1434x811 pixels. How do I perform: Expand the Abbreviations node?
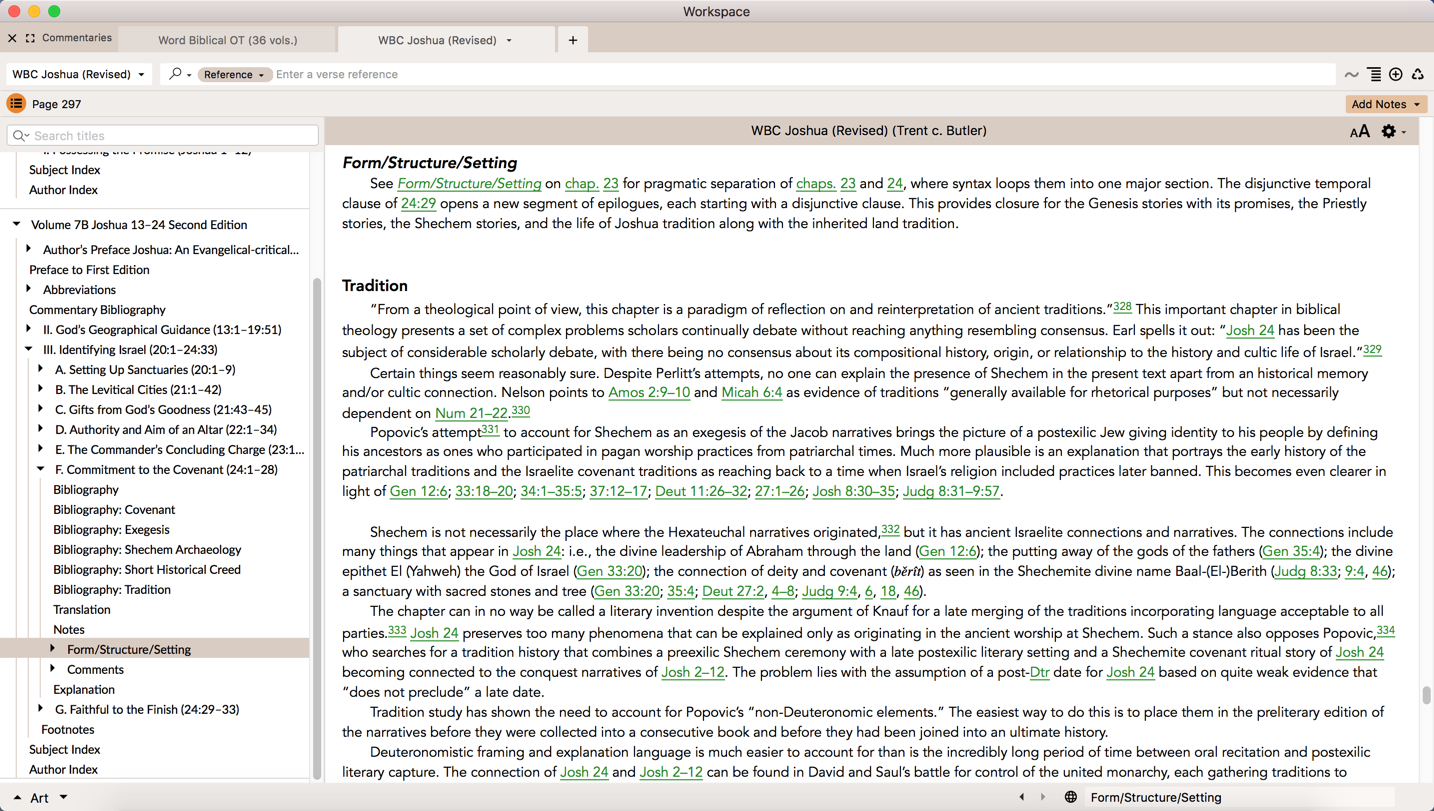coord(28,289)
